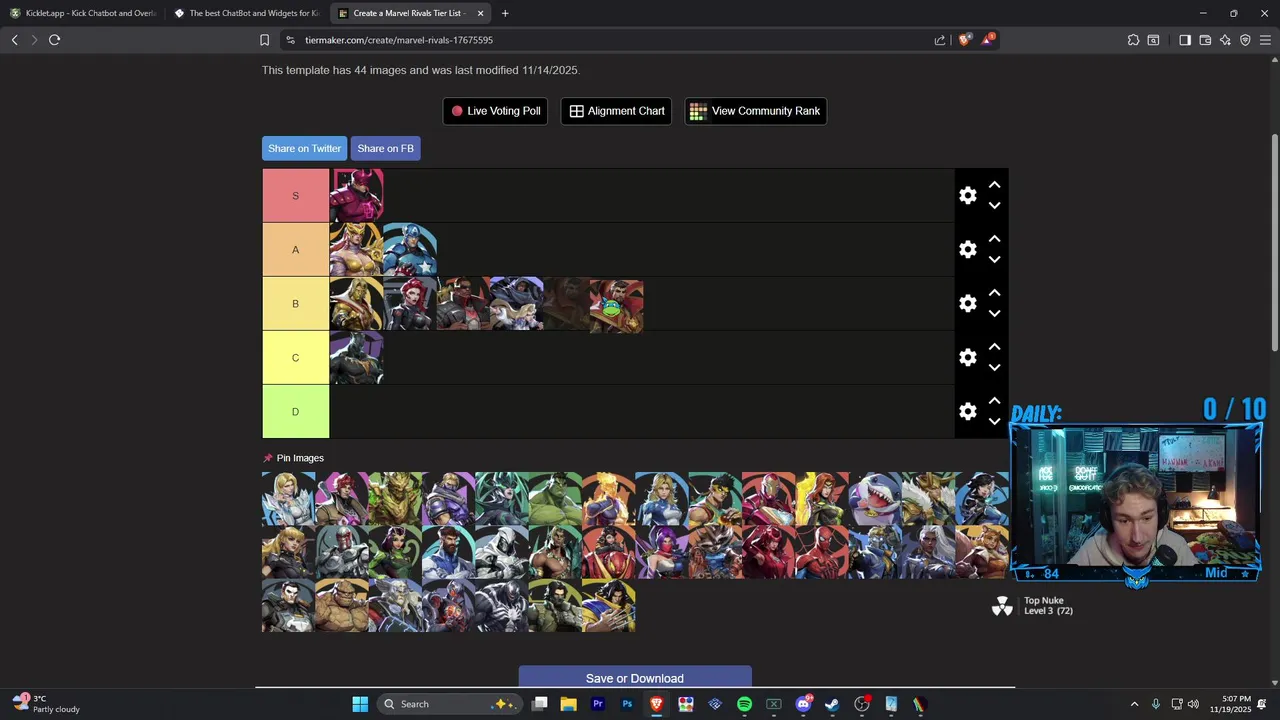Move D tier row down with chevron
The height and width of the screenshot is (720, 1280).
tap(994, 422)
